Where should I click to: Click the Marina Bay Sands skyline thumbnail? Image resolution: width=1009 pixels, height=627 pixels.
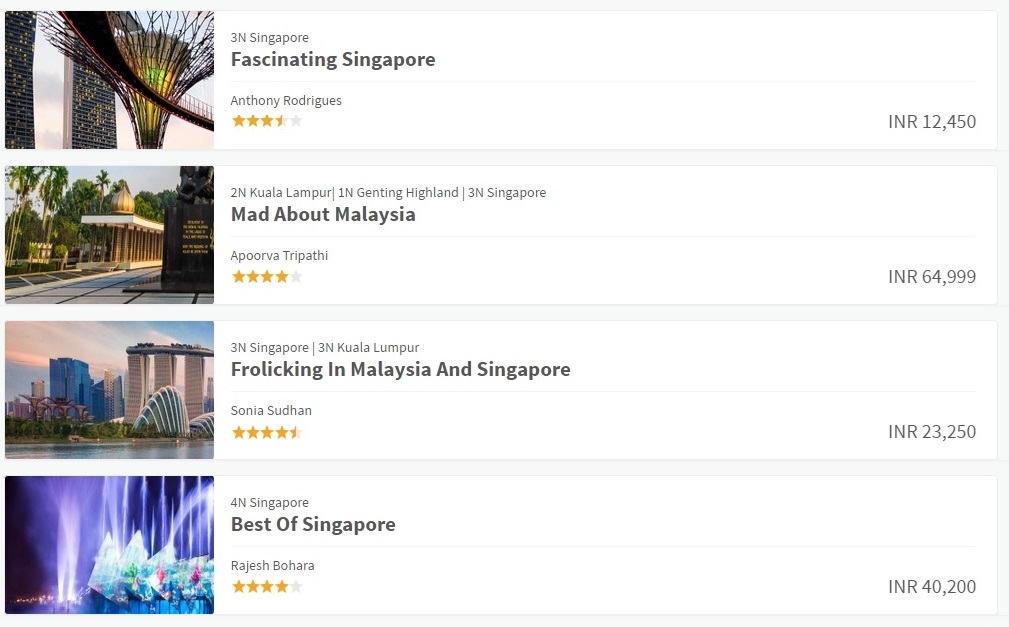[x=109, y=390]
